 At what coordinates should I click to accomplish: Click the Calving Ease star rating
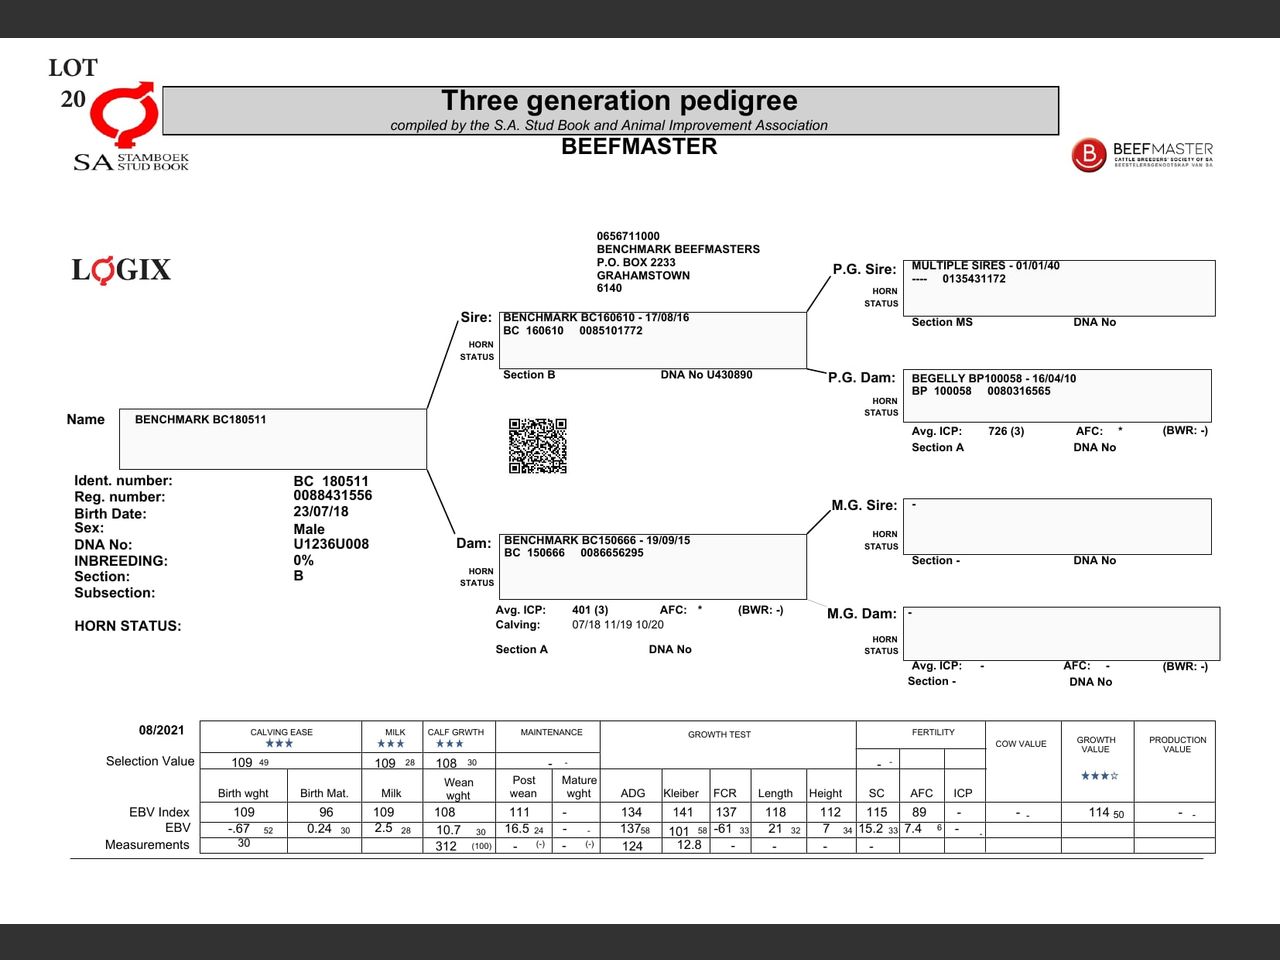pyautogui.click(x=279, y=744)
